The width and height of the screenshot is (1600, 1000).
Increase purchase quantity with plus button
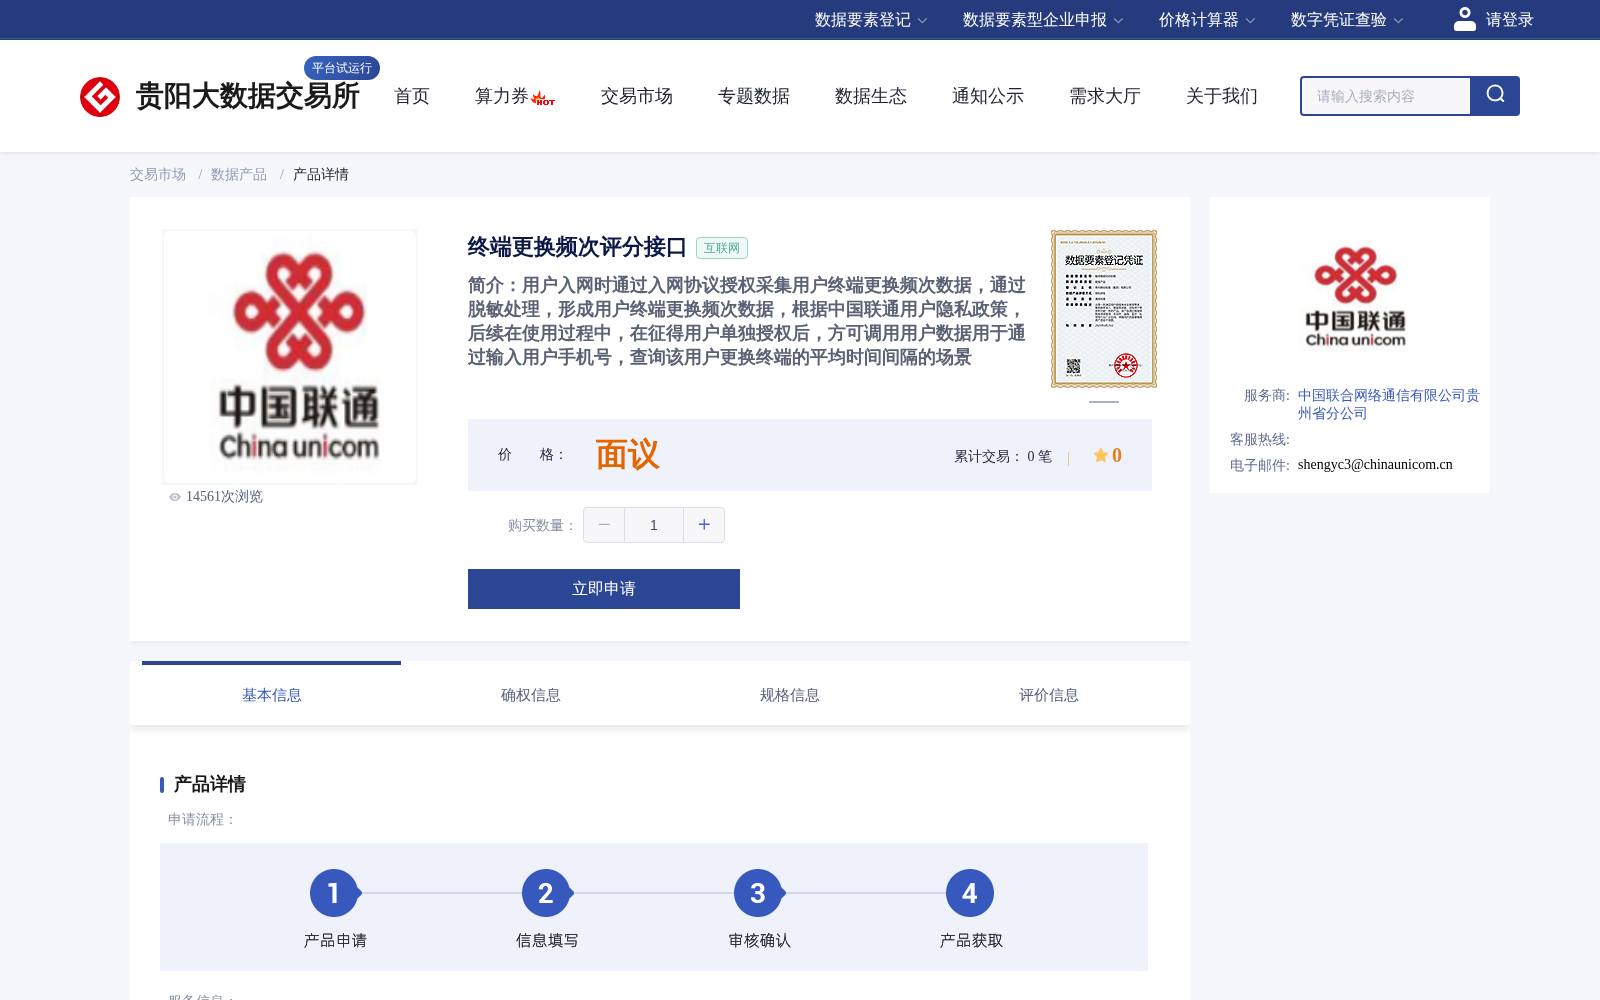(x=704, y=525)
